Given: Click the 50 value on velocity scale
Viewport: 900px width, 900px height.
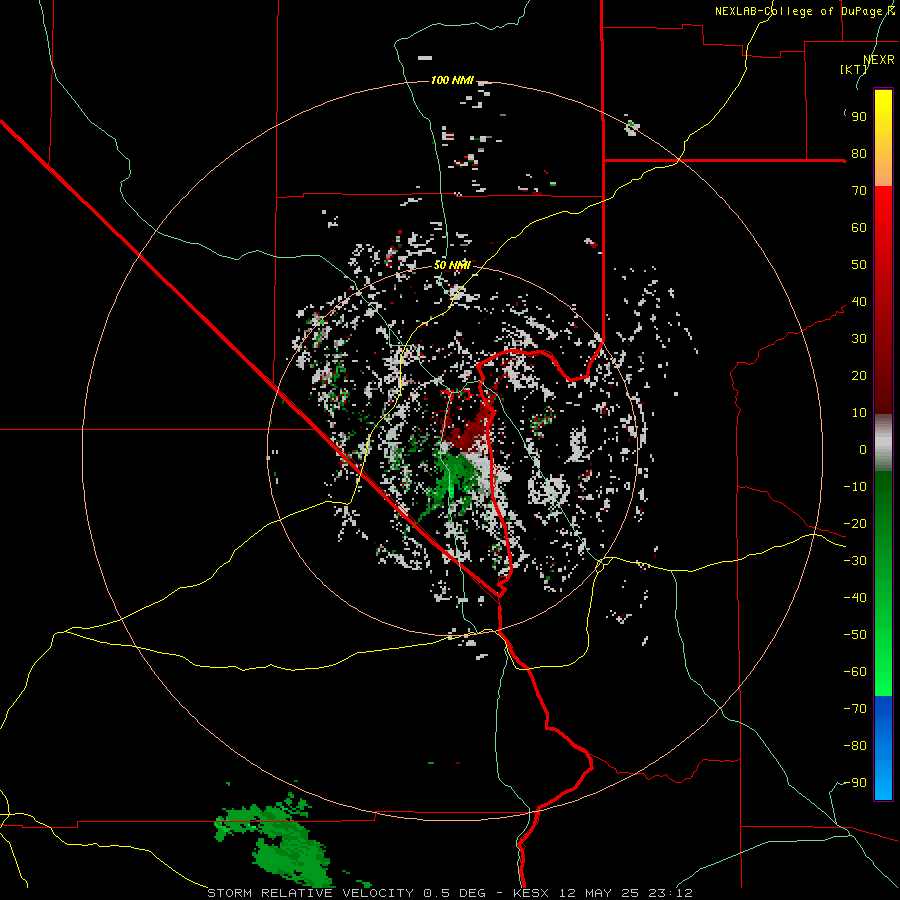Looking at the screenshot, I should point(859,265).
